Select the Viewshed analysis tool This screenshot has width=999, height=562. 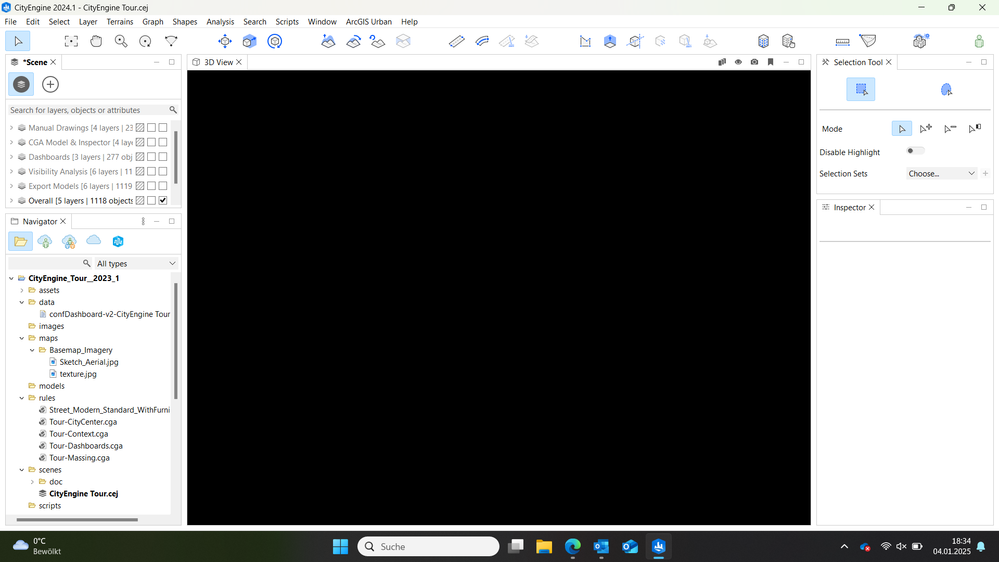tap(868, 41)
